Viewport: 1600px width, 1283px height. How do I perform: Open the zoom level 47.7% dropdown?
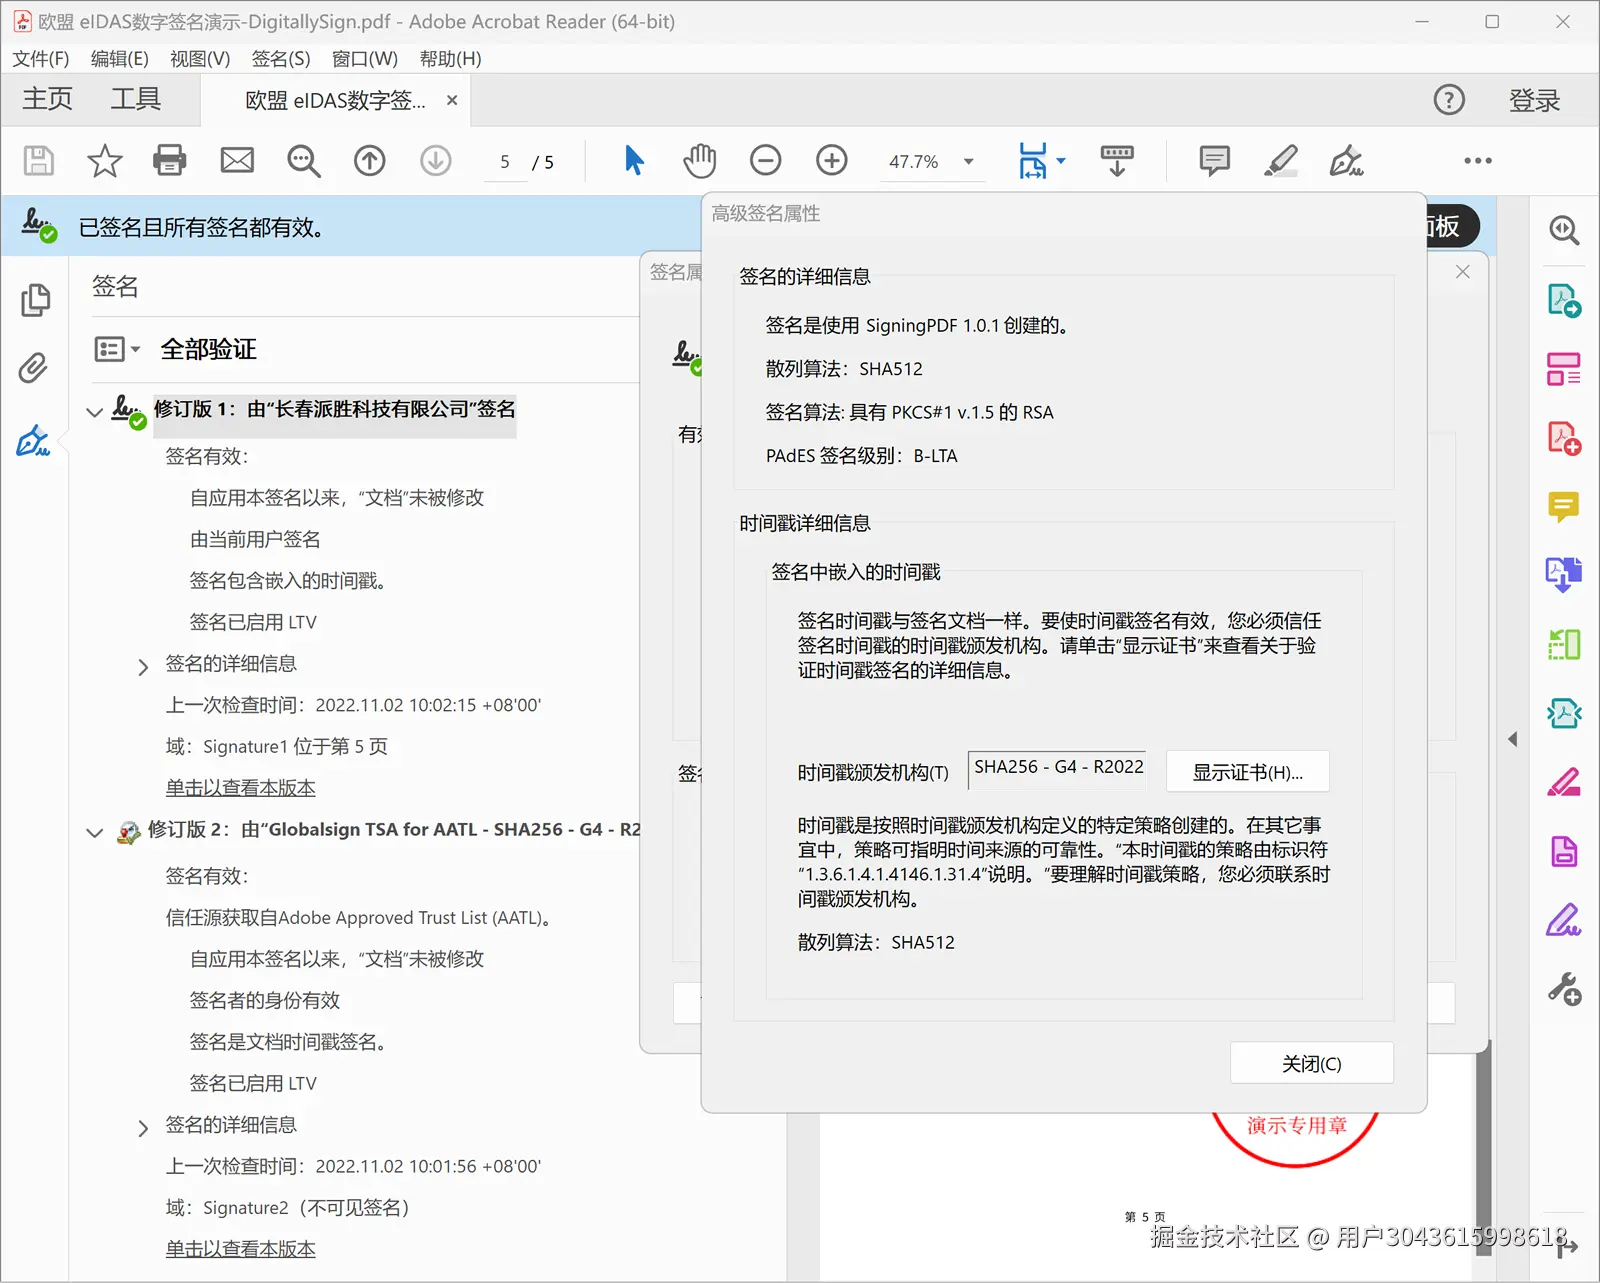click(968, 161)
